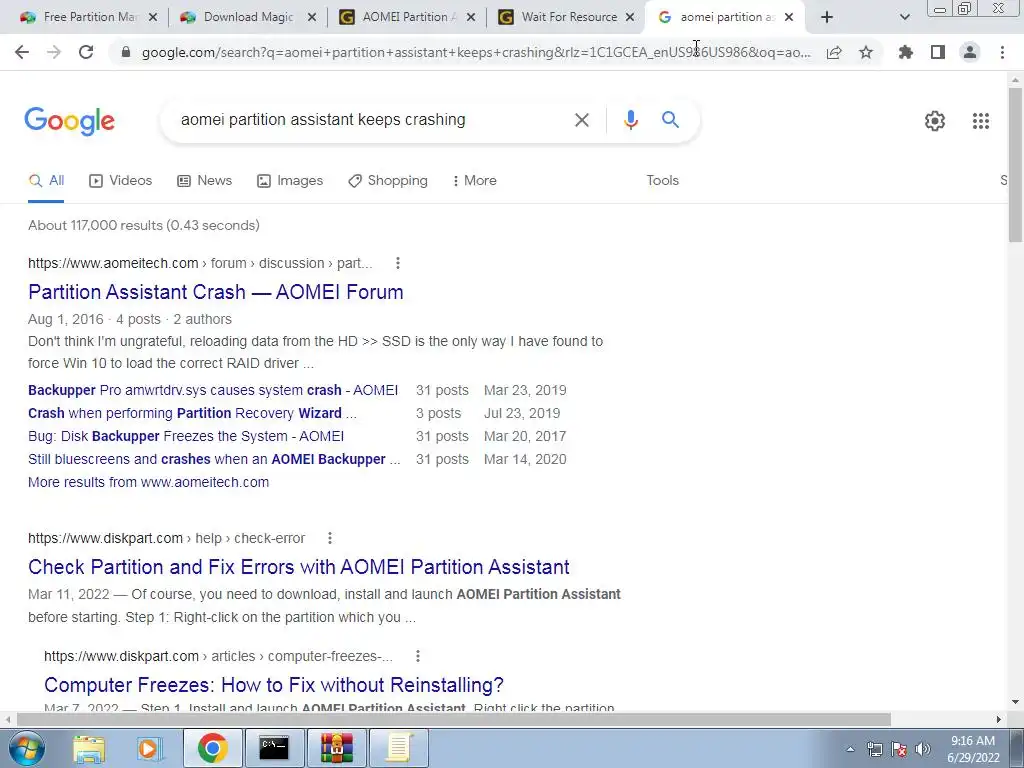Open Windows Media Player taskbar icon

[150, 749]
